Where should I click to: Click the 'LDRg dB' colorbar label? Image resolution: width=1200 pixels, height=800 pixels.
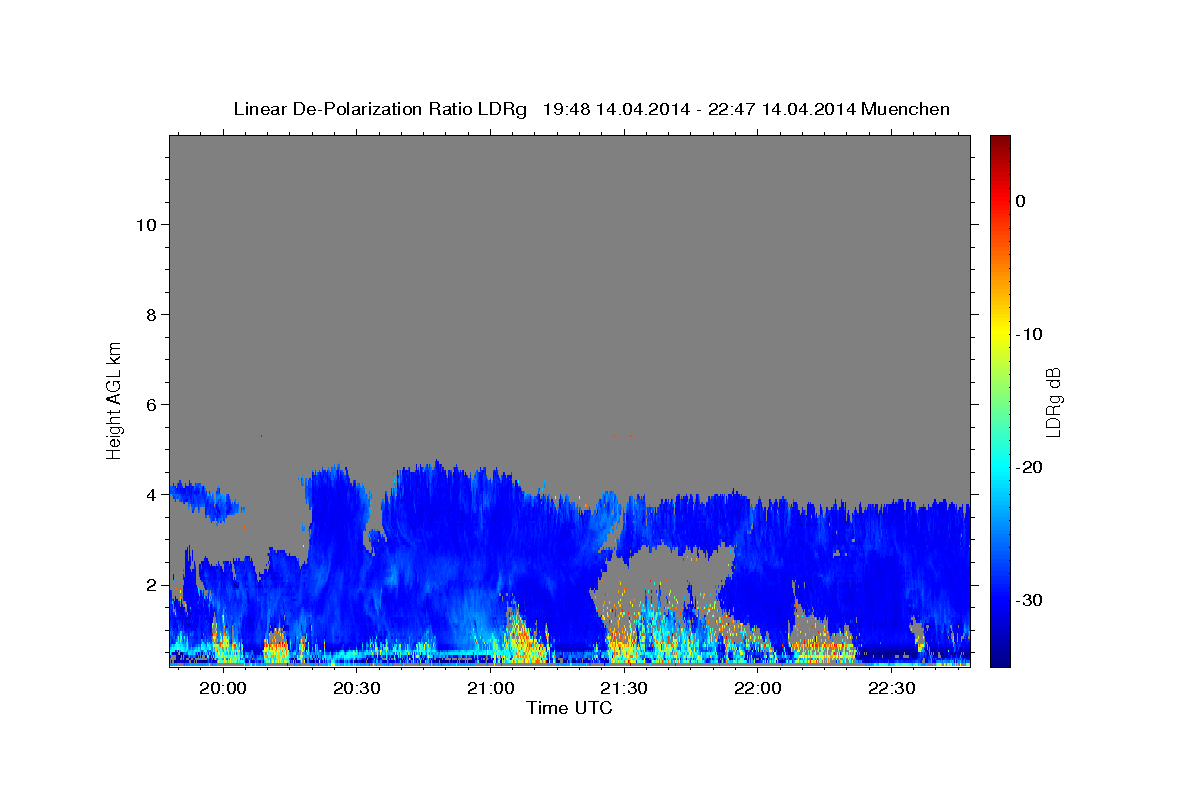[x=1052, y=401]
